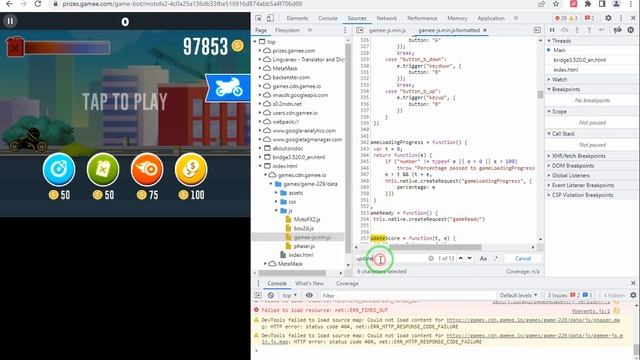The height and width of the screenshot is (360, 640).
Task: Open the console context top dropdown
Action: 289,295
